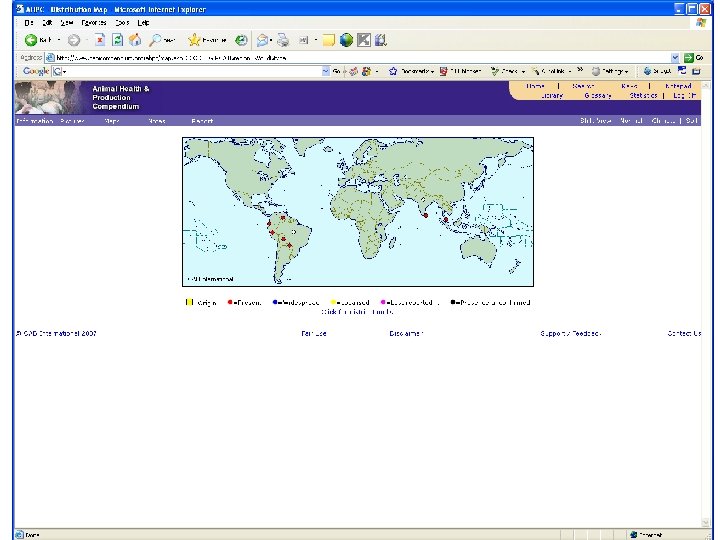The width and height of the screenshot is (720, 540).
Task: Switch to the Report tab in the navigation bar
Action: coord(202,121)
